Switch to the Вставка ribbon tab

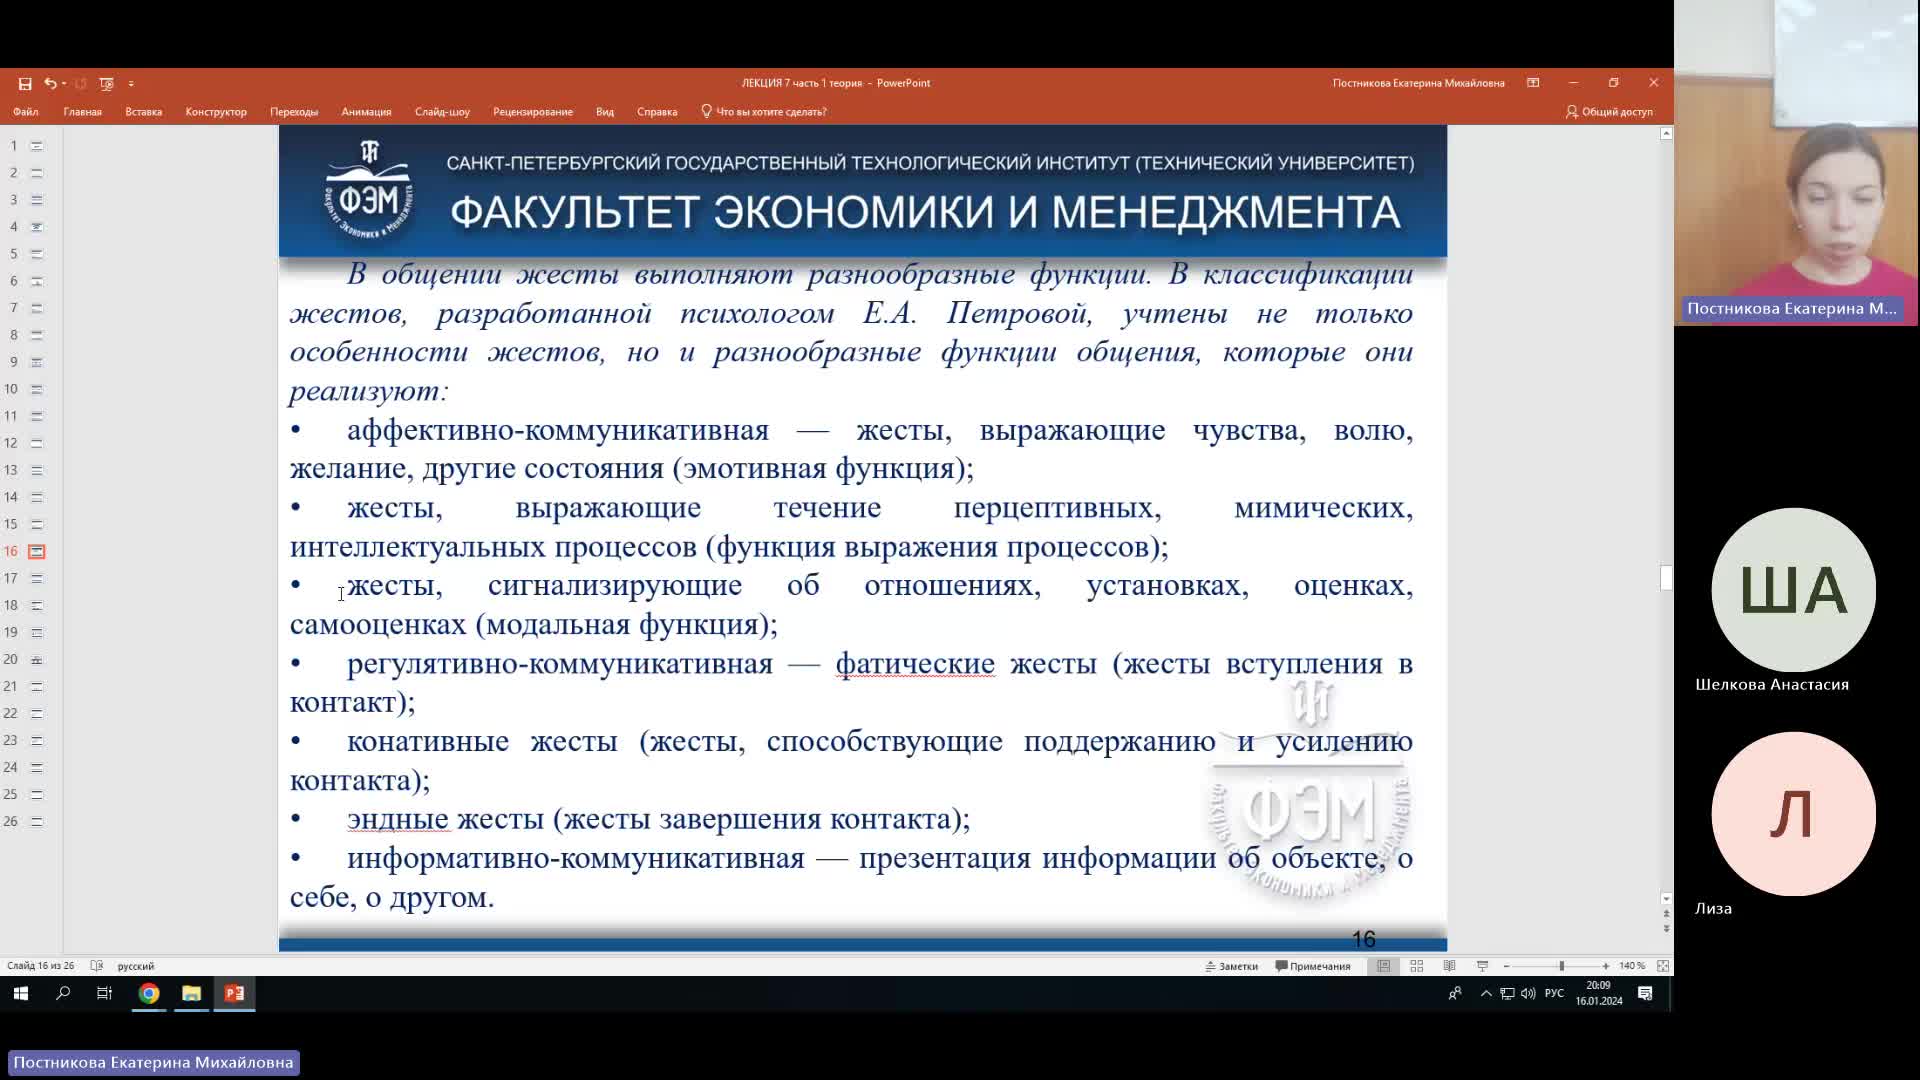tap(144, 112)
